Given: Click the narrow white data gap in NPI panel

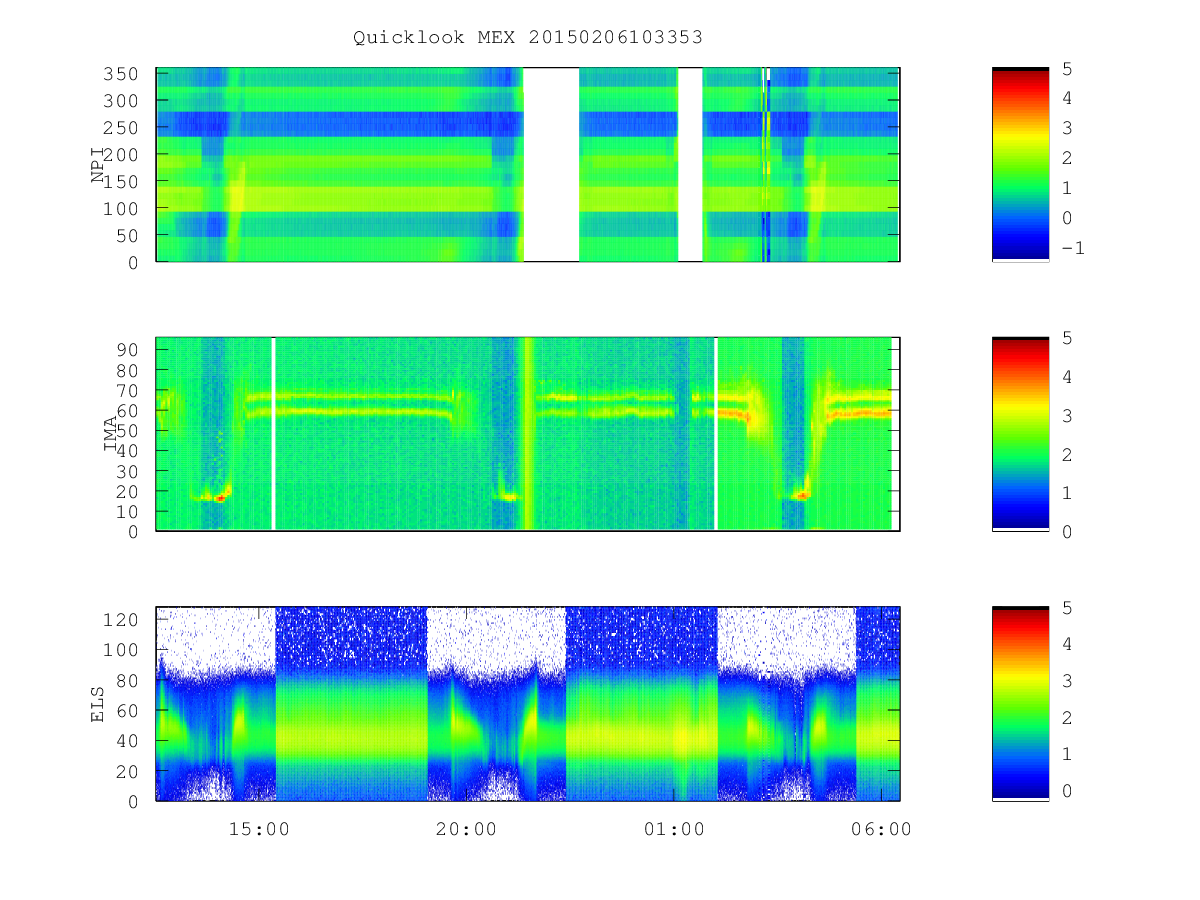Looking at the screenshot, I should [690, 164].
